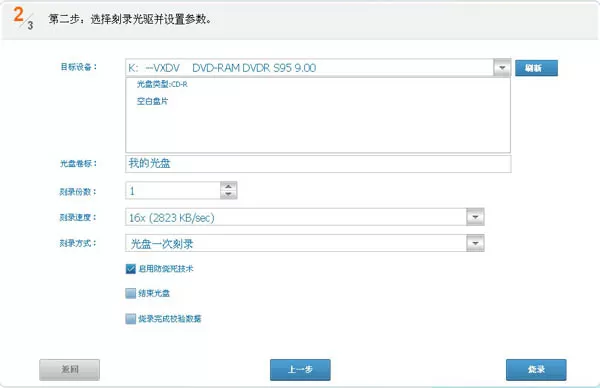This screenshot has height=388, width=600.
Task: Click the second-step heading text
Action: [130, 19]
